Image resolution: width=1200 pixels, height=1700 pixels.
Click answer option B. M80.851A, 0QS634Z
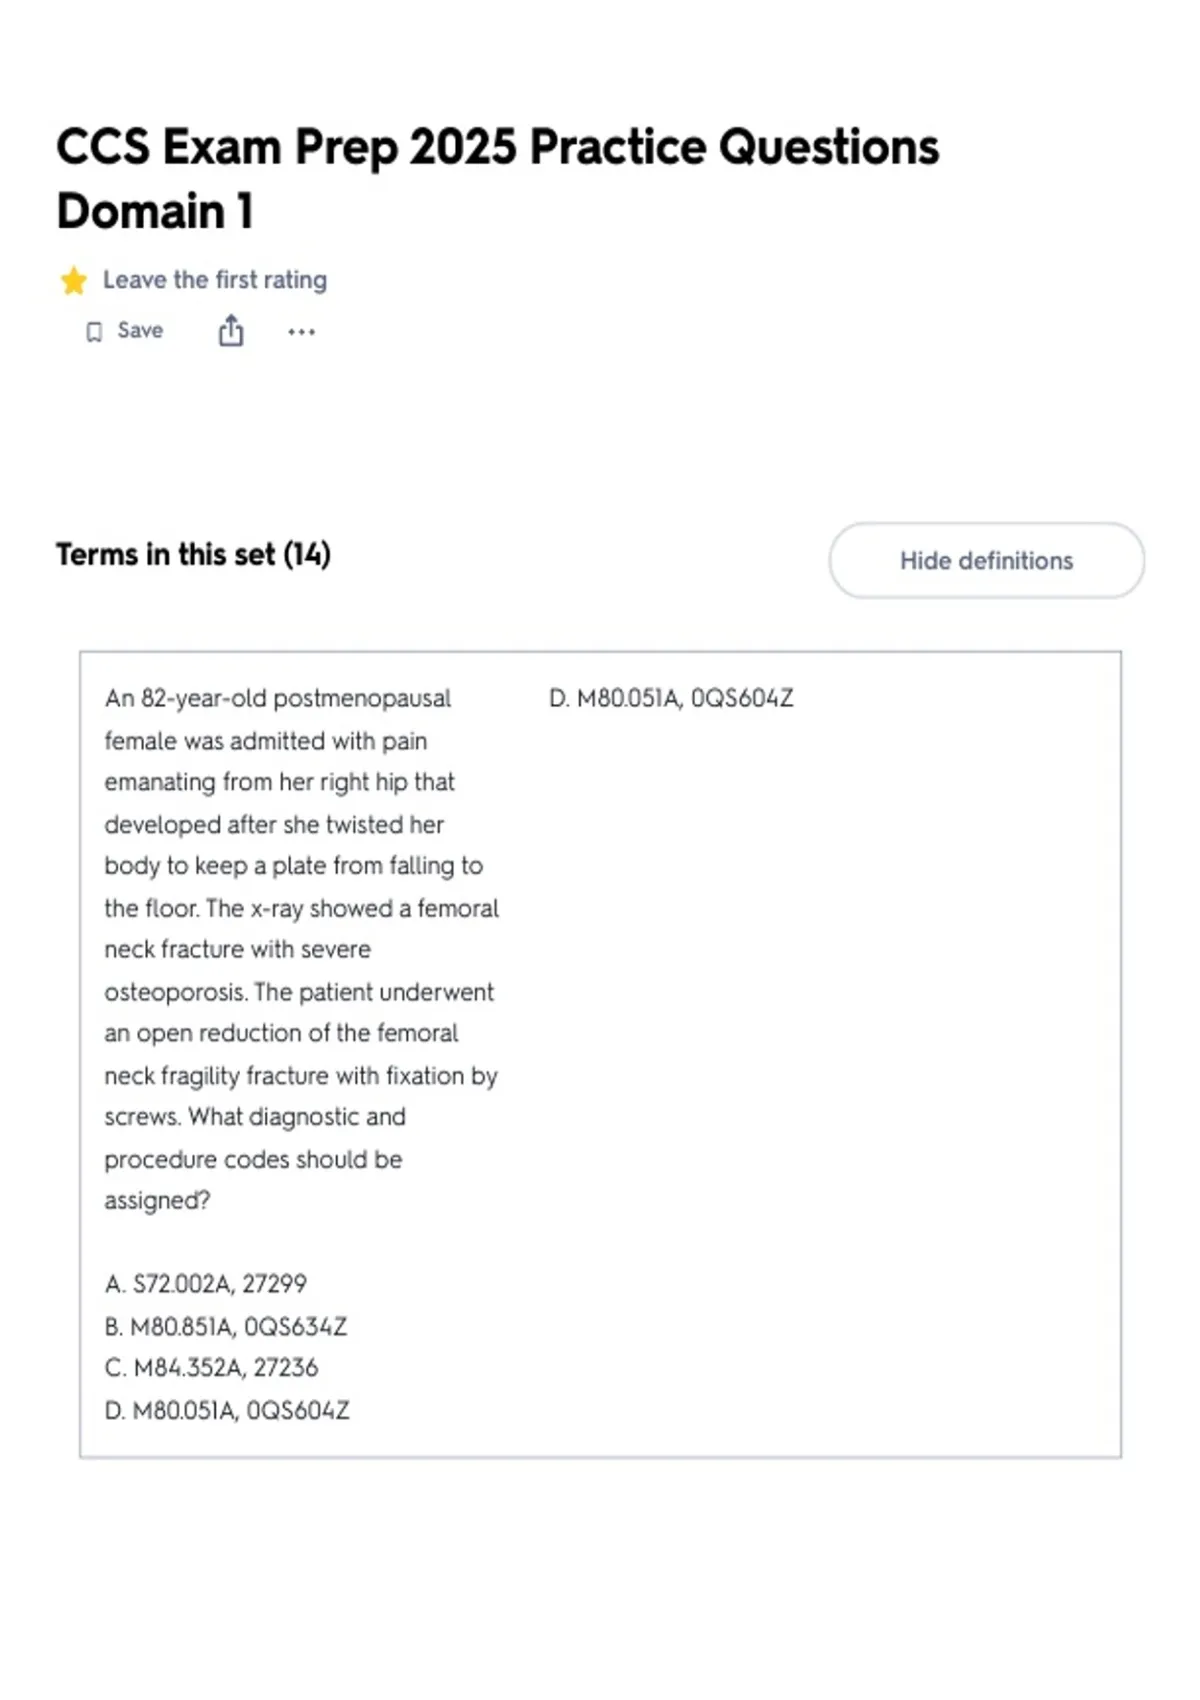pos(226,1326)
